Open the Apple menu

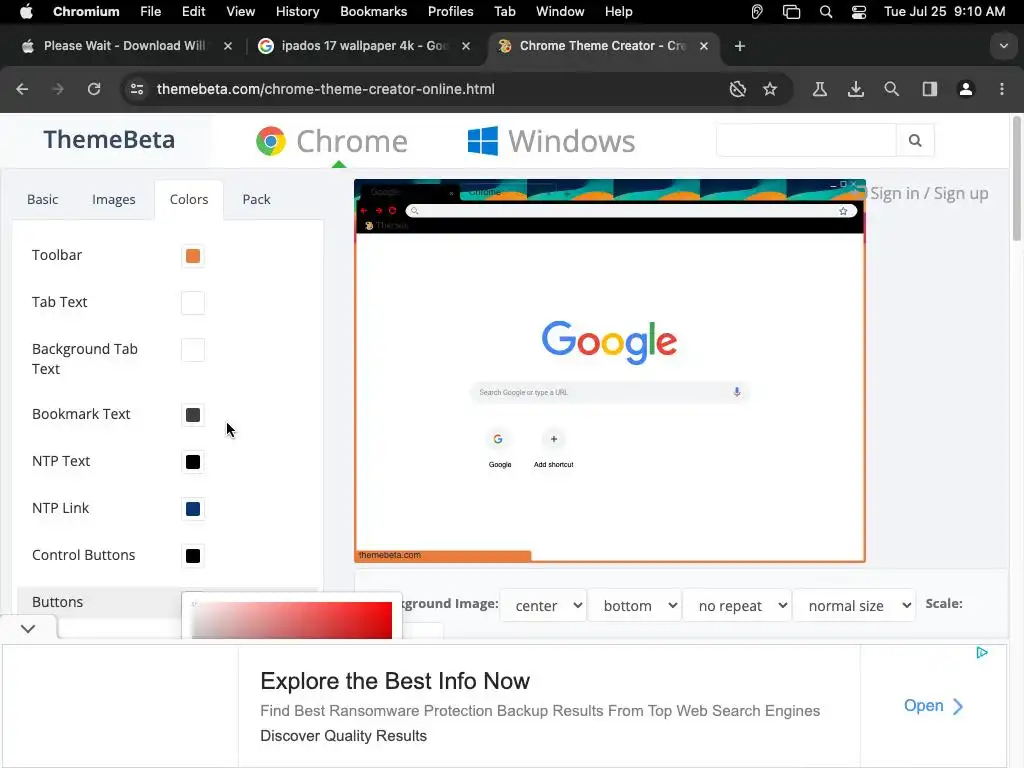click(26, 12)
